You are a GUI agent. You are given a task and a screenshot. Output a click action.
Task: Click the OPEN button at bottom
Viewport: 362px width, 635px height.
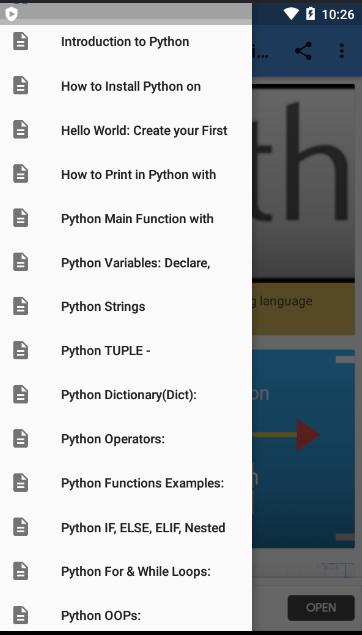click(321, 607)
